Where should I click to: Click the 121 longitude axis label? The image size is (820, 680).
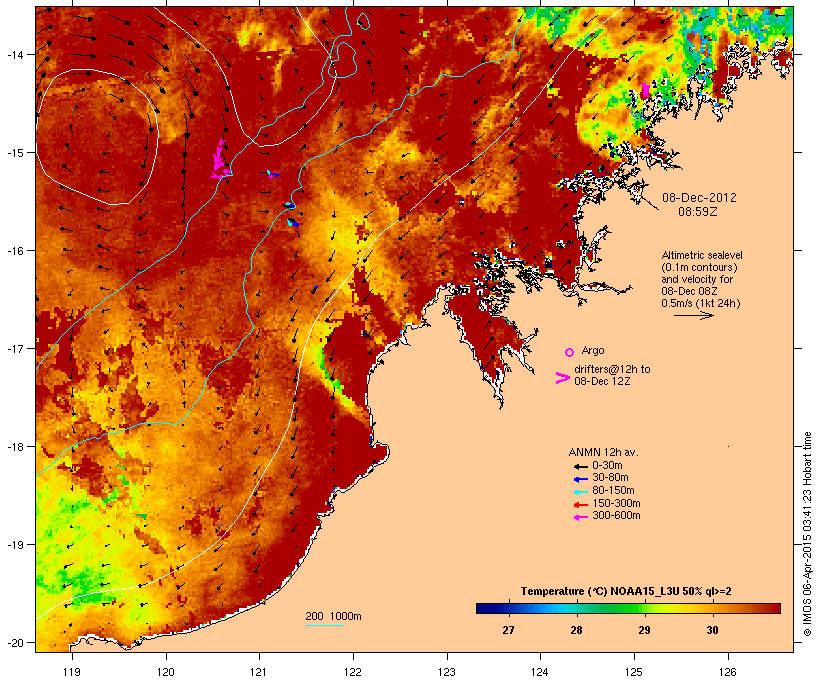click(x=259, y=672)
